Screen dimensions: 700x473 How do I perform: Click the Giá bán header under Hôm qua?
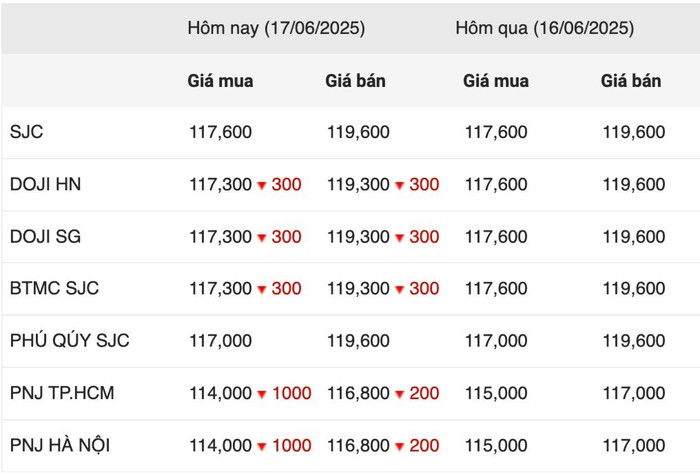(631, 81)
